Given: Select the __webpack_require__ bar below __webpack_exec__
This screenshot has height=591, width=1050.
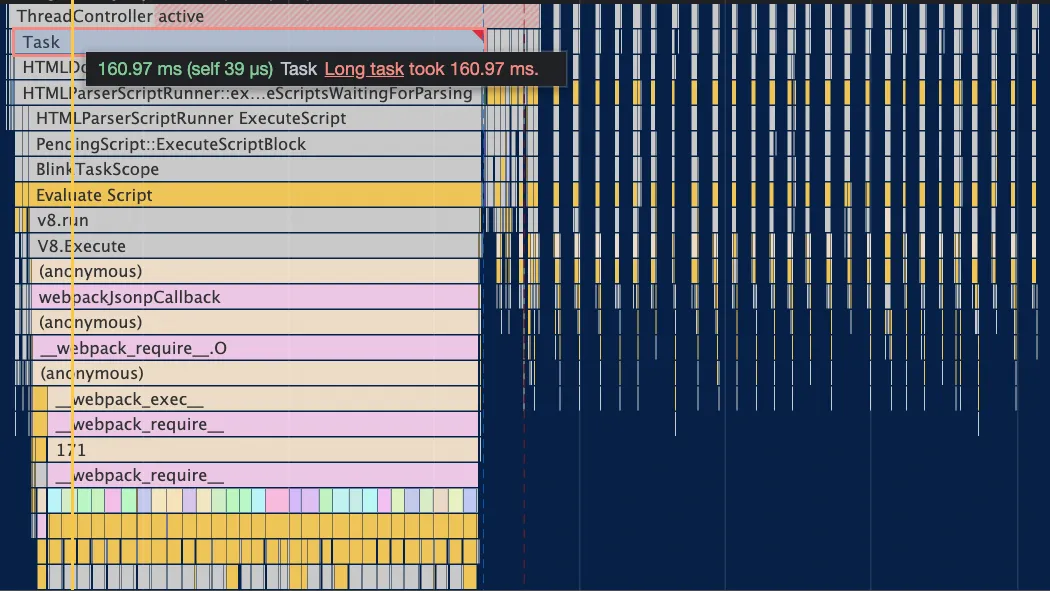Looking at the screenshot, I should click(264, 424).
